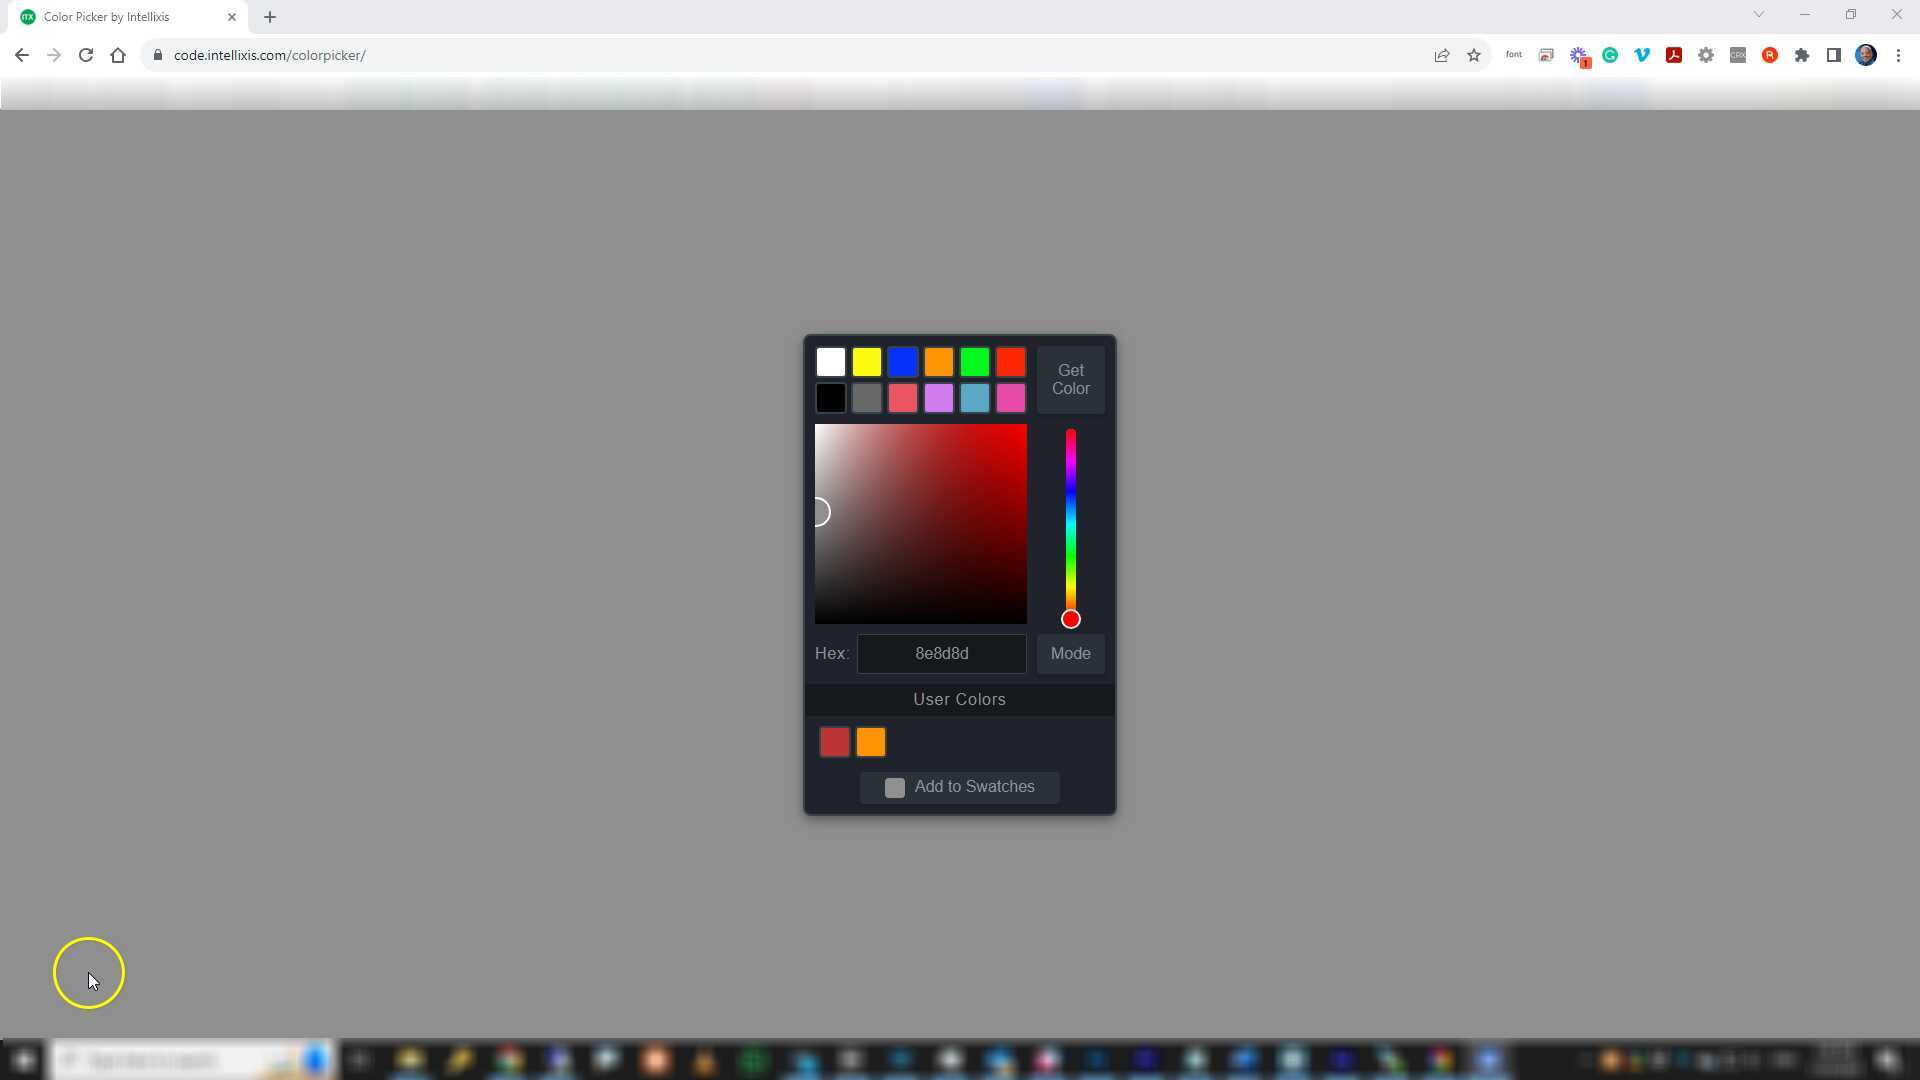
Task: Open the browser profile avatar
Action: [x=1866, y=55]
